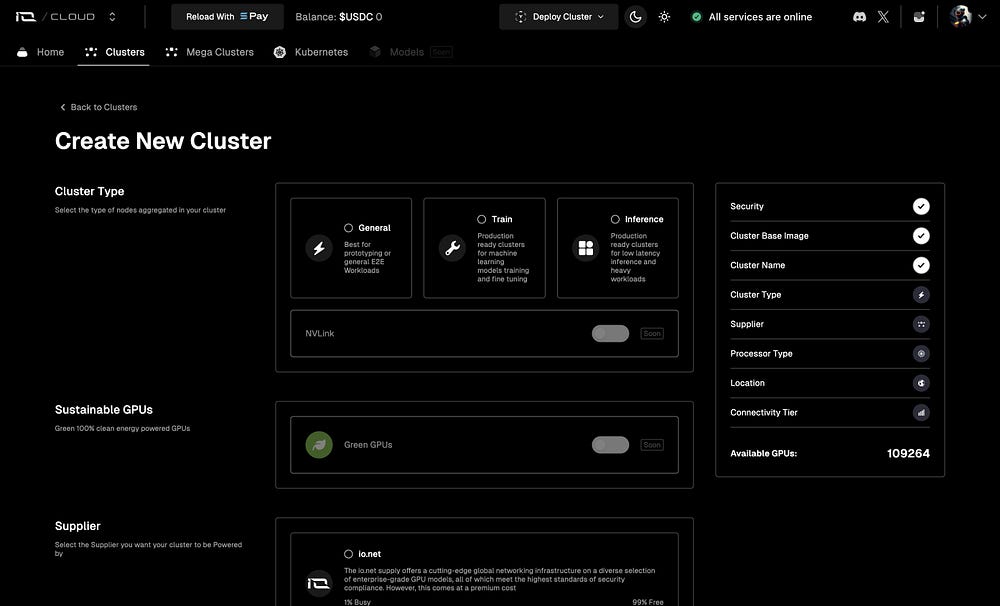Click Cluster Name checkmark icon

[921, 265]
